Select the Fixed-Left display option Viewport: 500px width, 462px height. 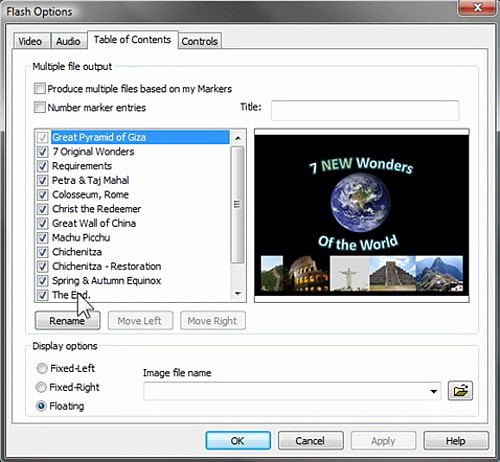click(42, 368)
